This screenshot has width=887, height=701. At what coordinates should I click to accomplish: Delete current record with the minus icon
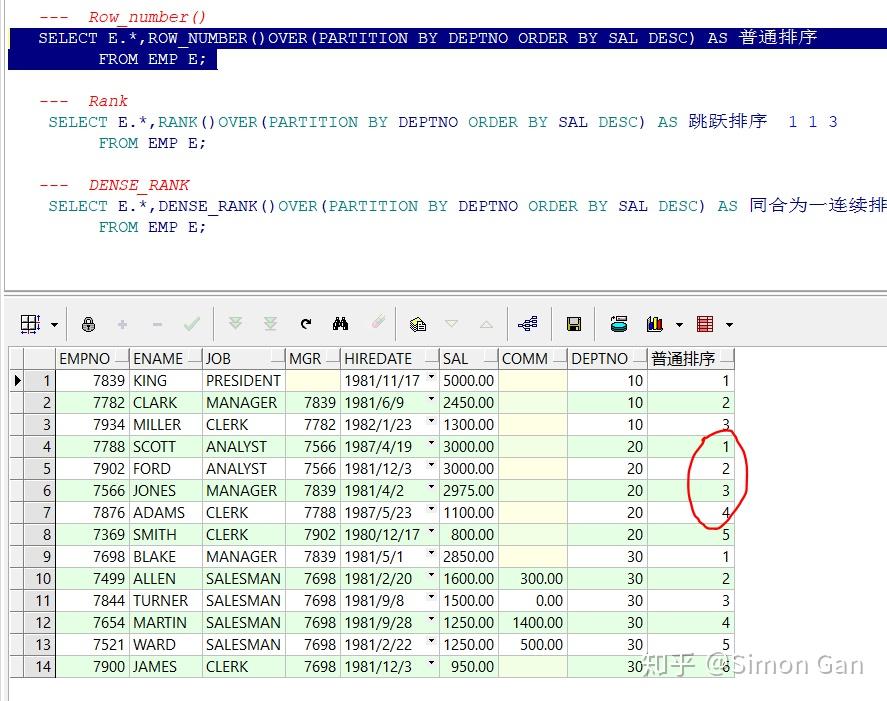click(x=157, y=323)
